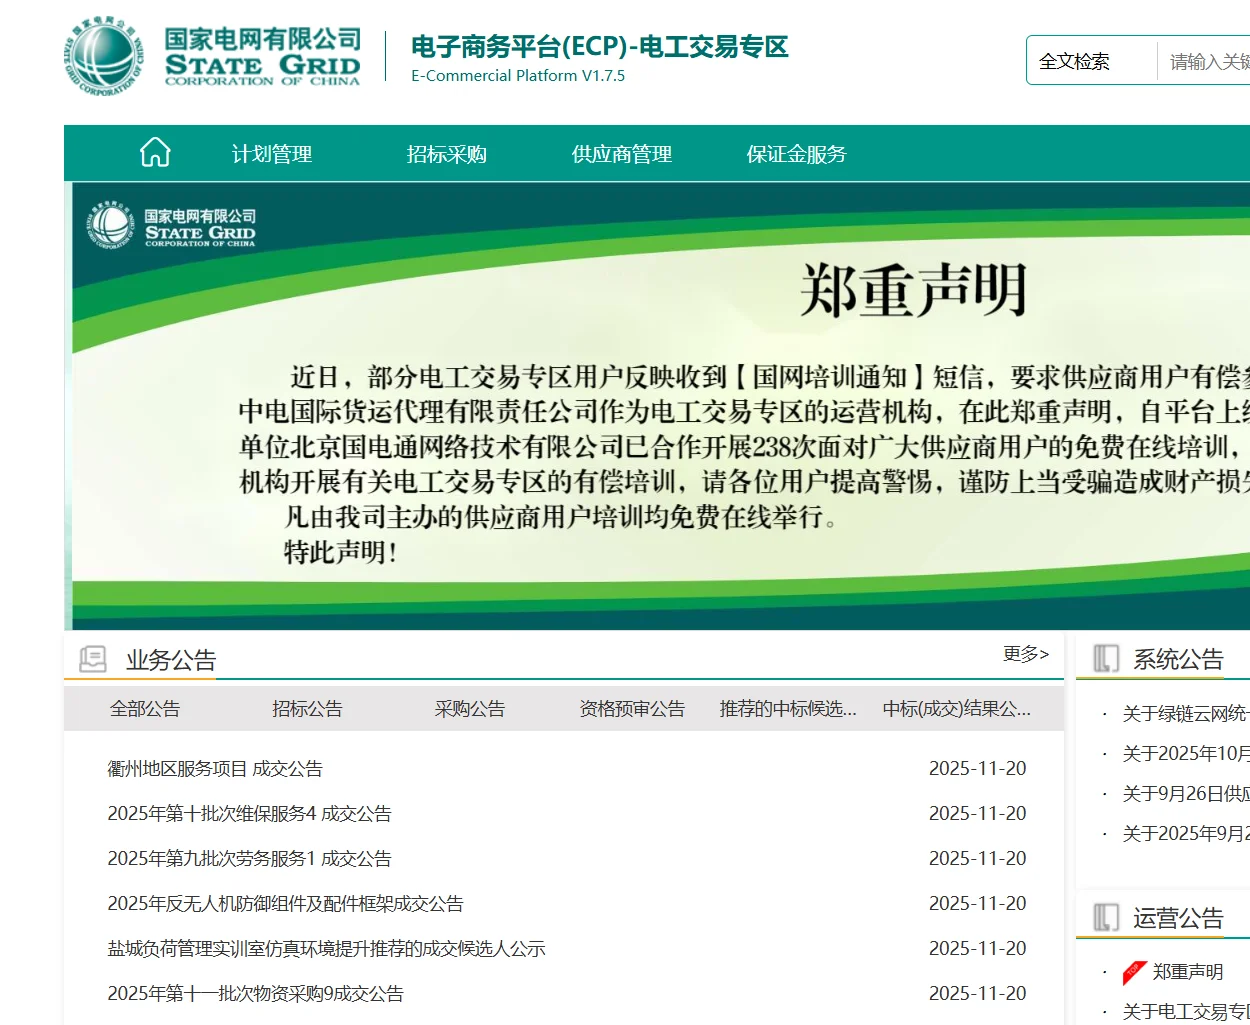Click the home icon in the navigation bar
1250x1025 pixels.
(x=155, y=152)
